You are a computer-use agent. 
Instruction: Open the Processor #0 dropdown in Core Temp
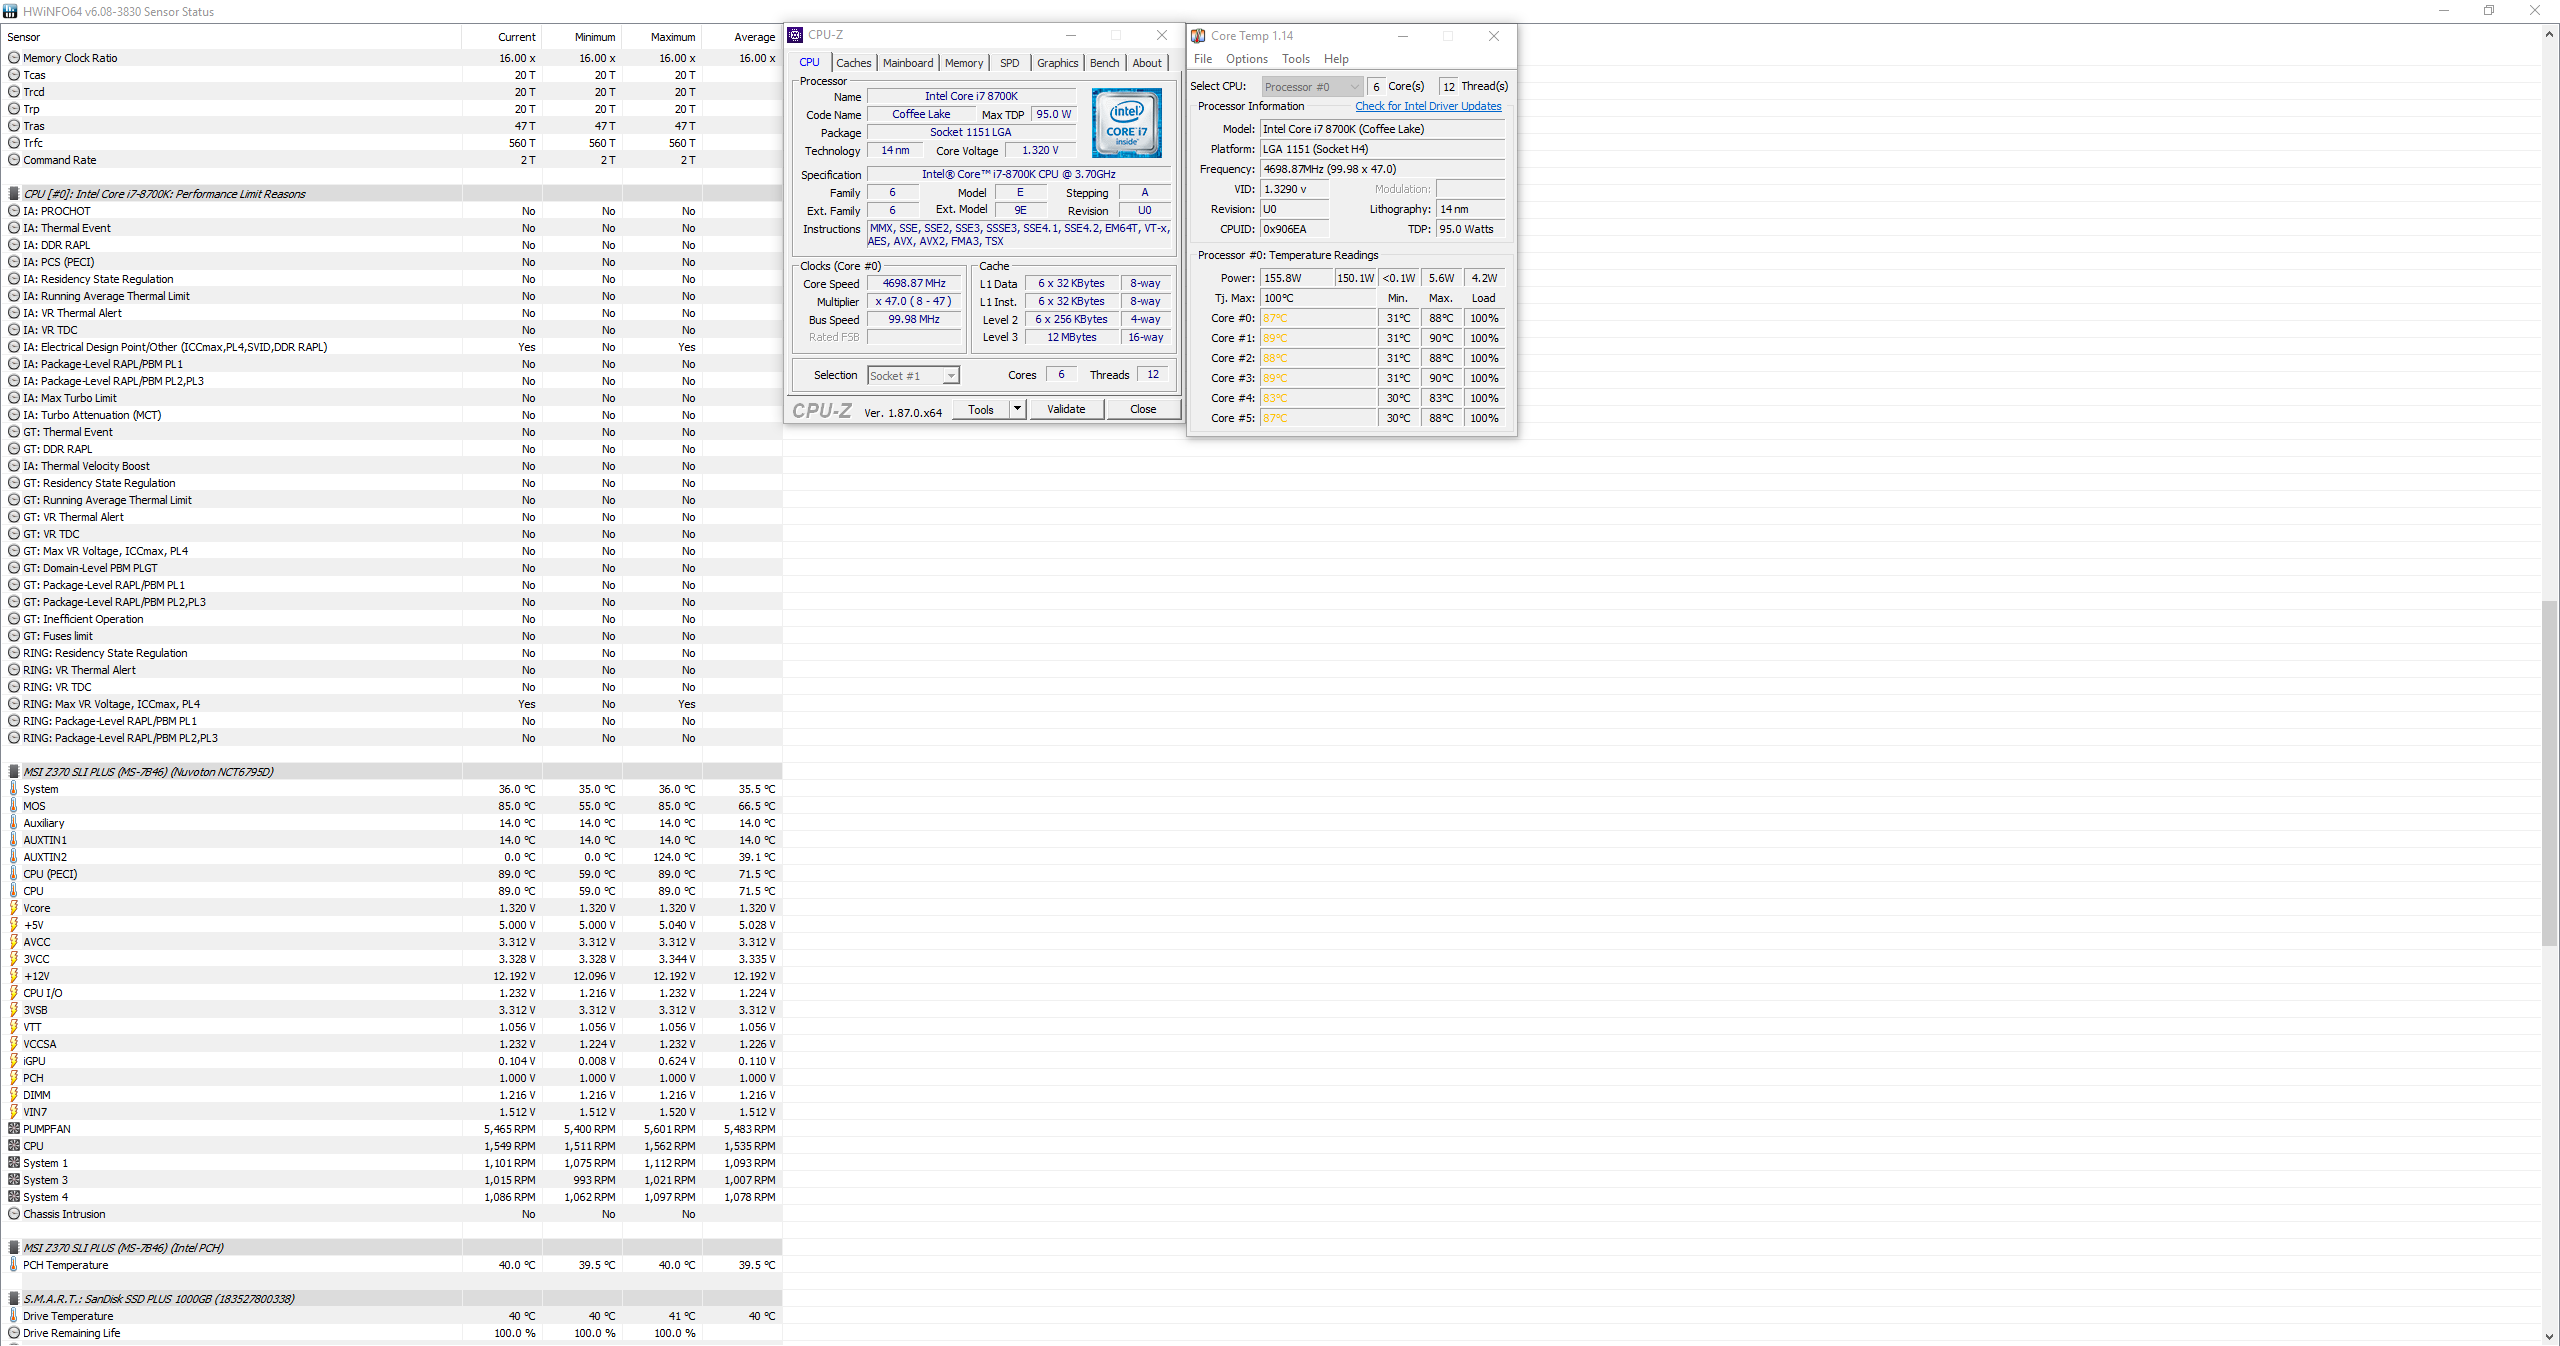[1353, 87]
